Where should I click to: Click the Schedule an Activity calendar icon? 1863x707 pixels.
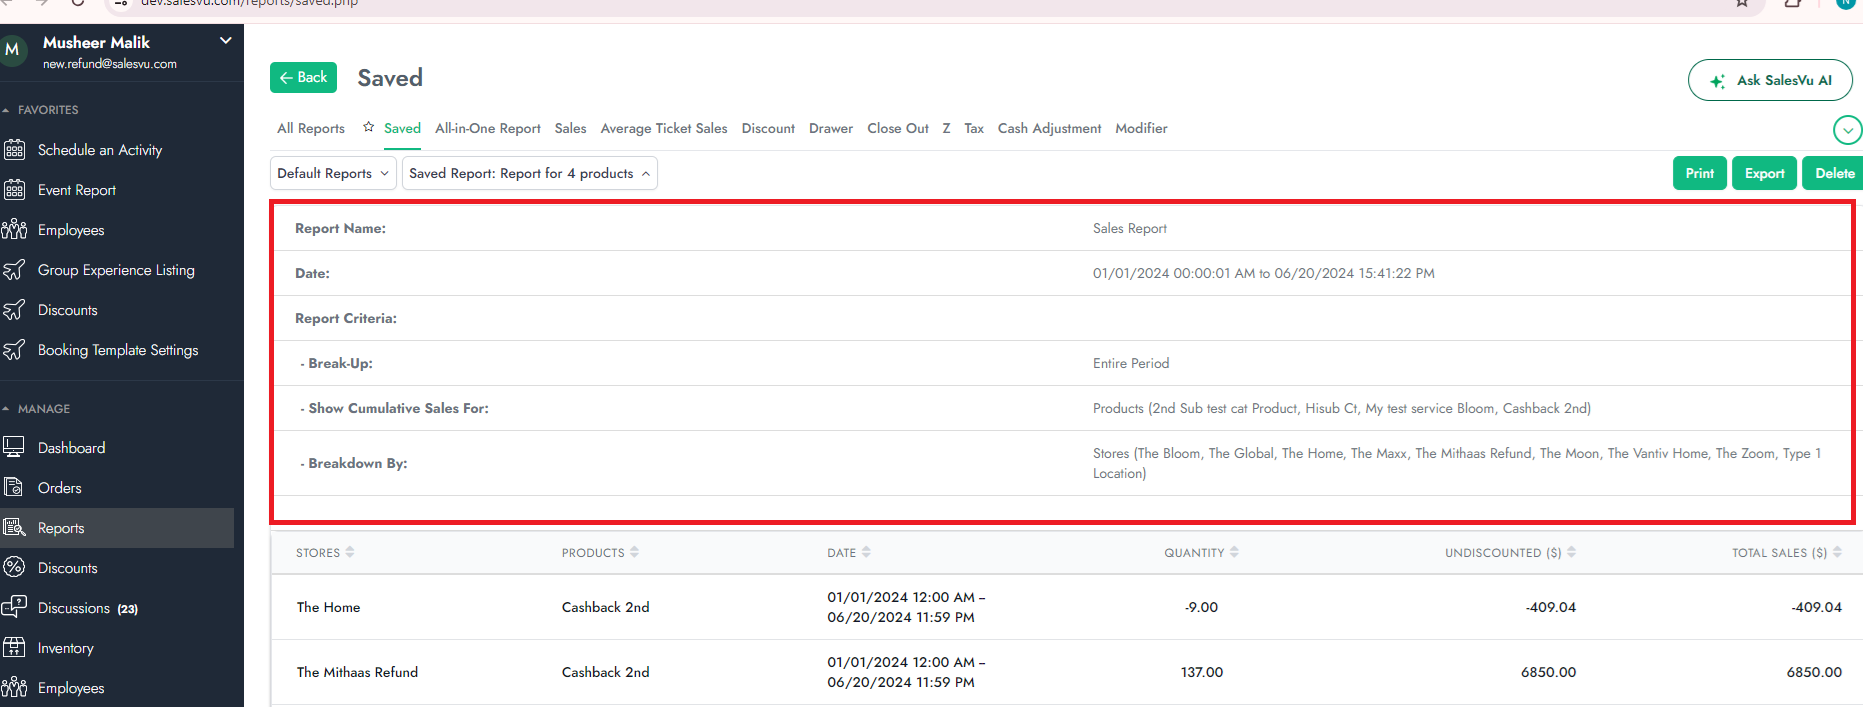click(14, 150)
